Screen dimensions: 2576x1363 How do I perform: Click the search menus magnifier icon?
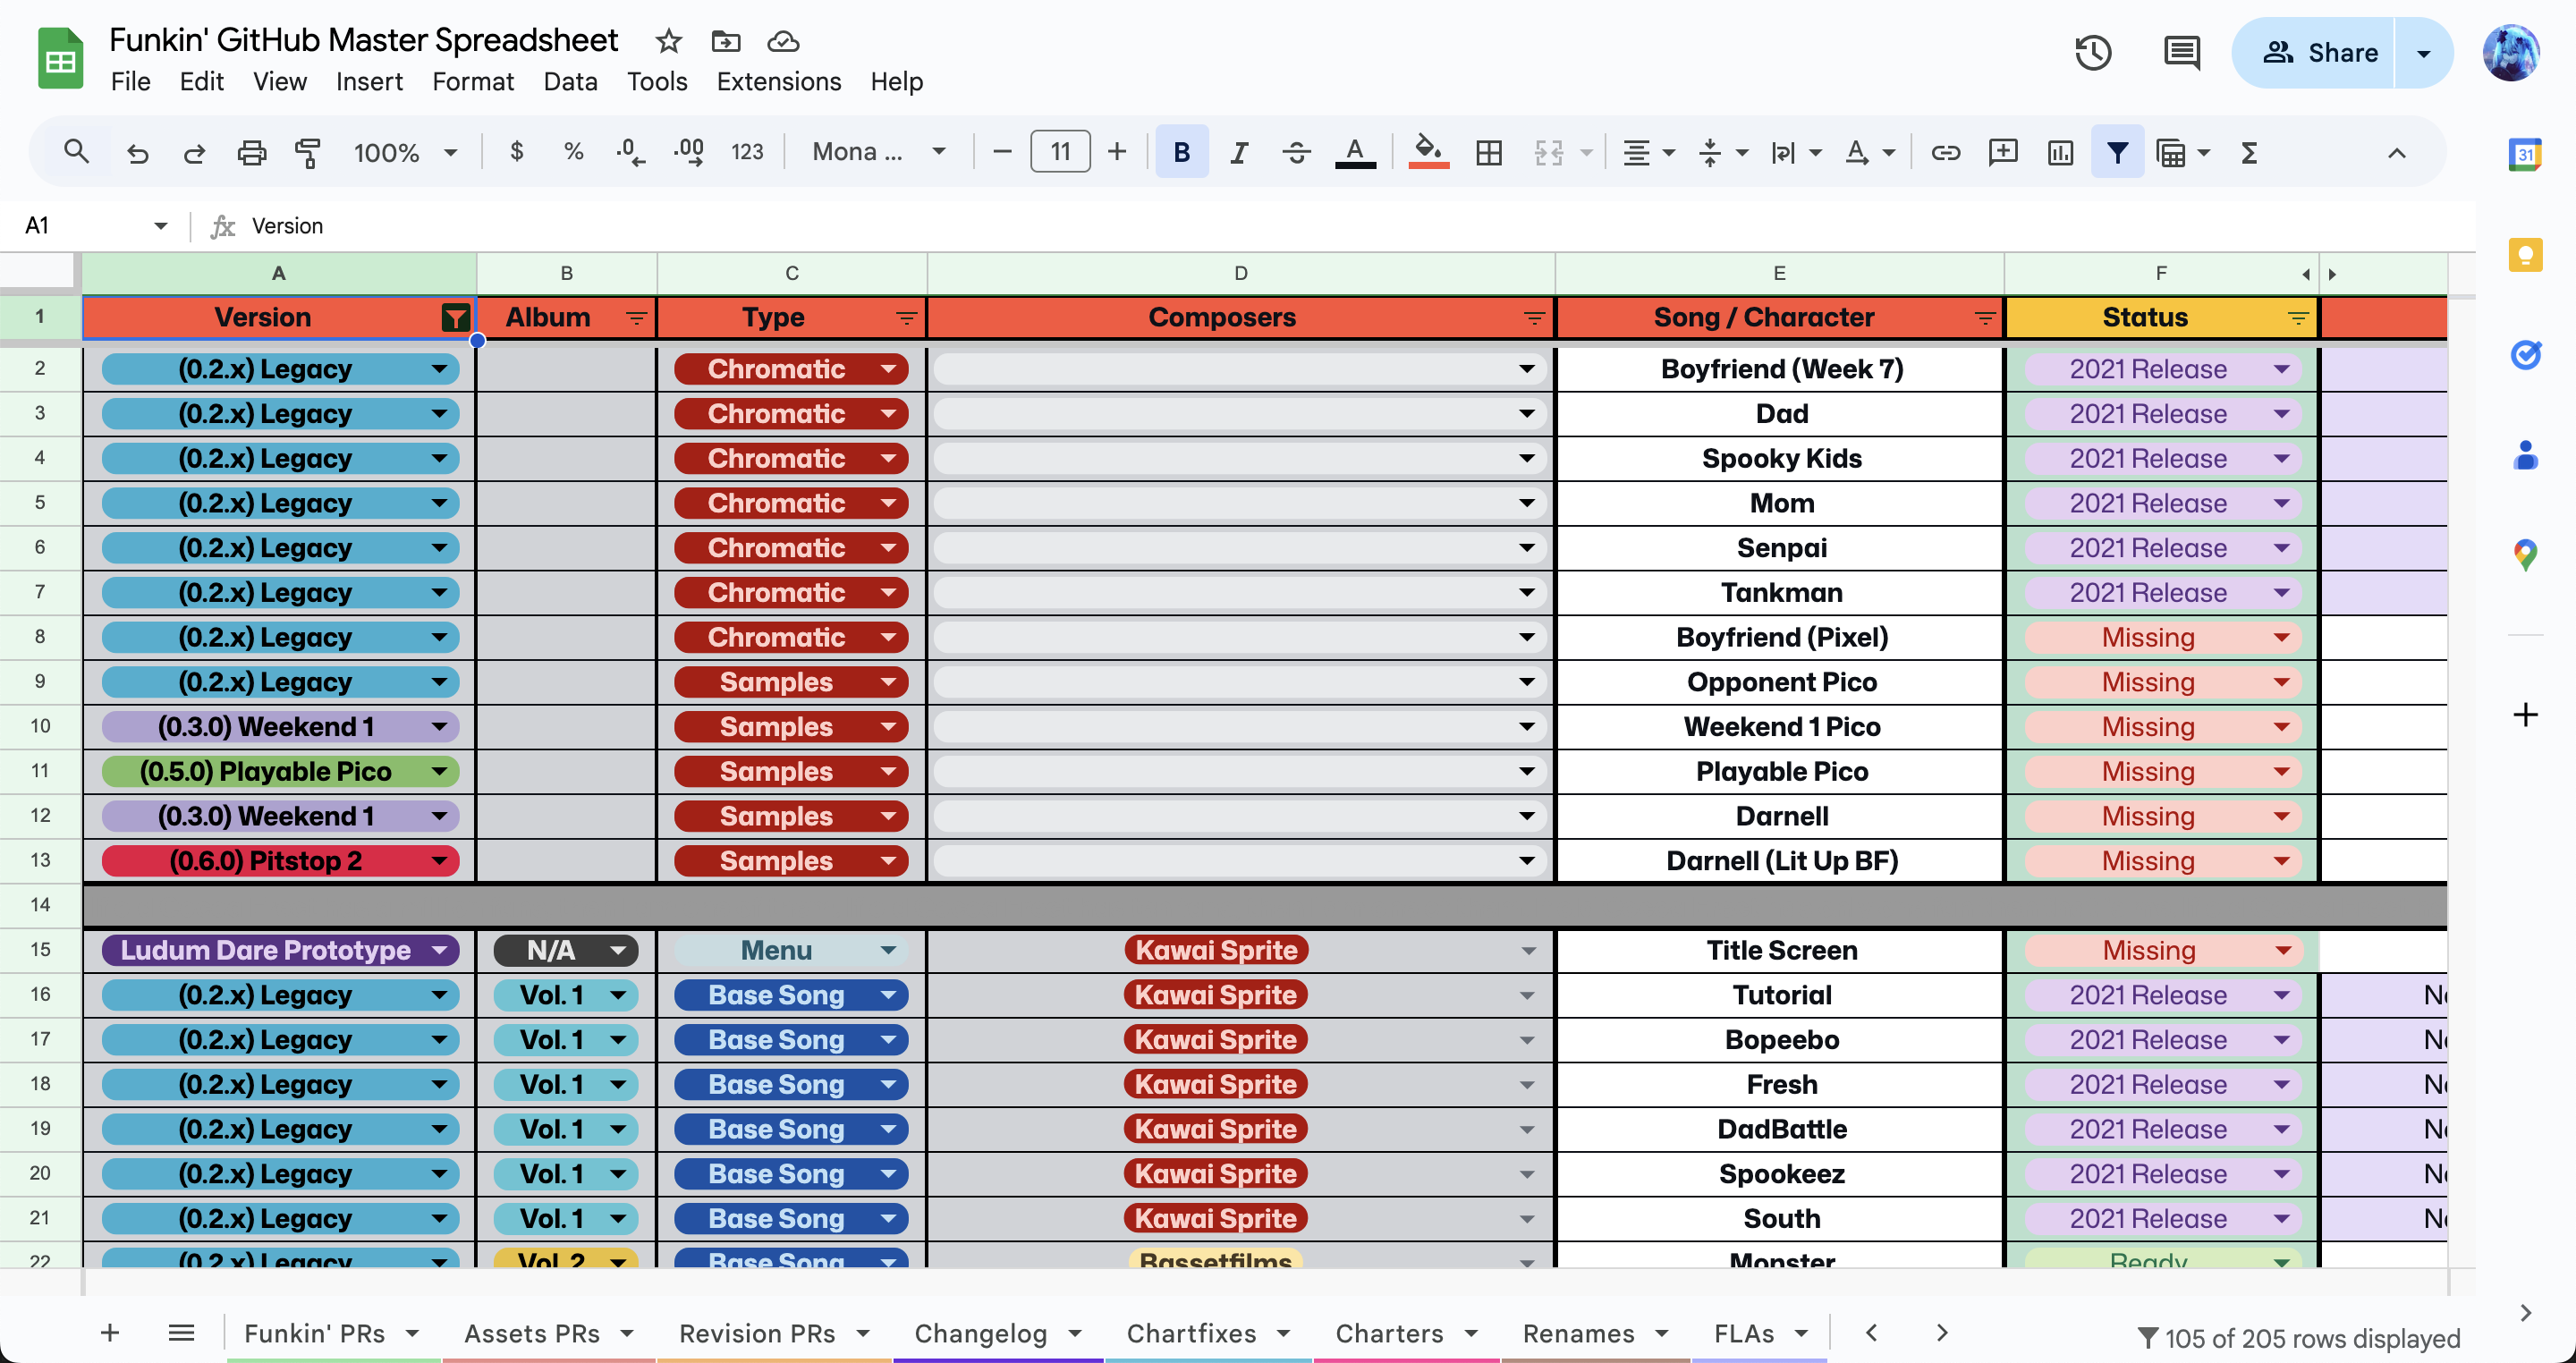pos(76,152)
